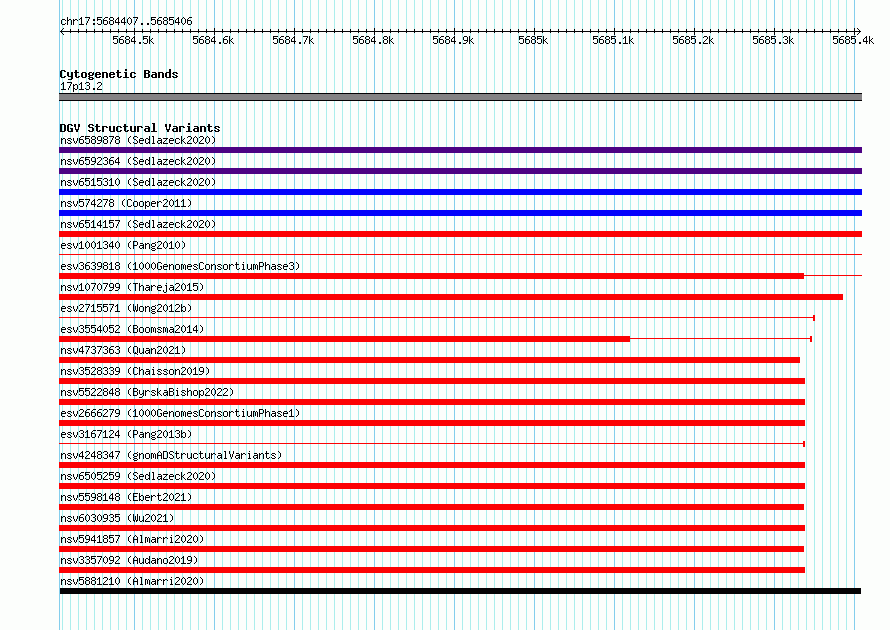Click the 5685.1k ruler tick label

(613, 40)
